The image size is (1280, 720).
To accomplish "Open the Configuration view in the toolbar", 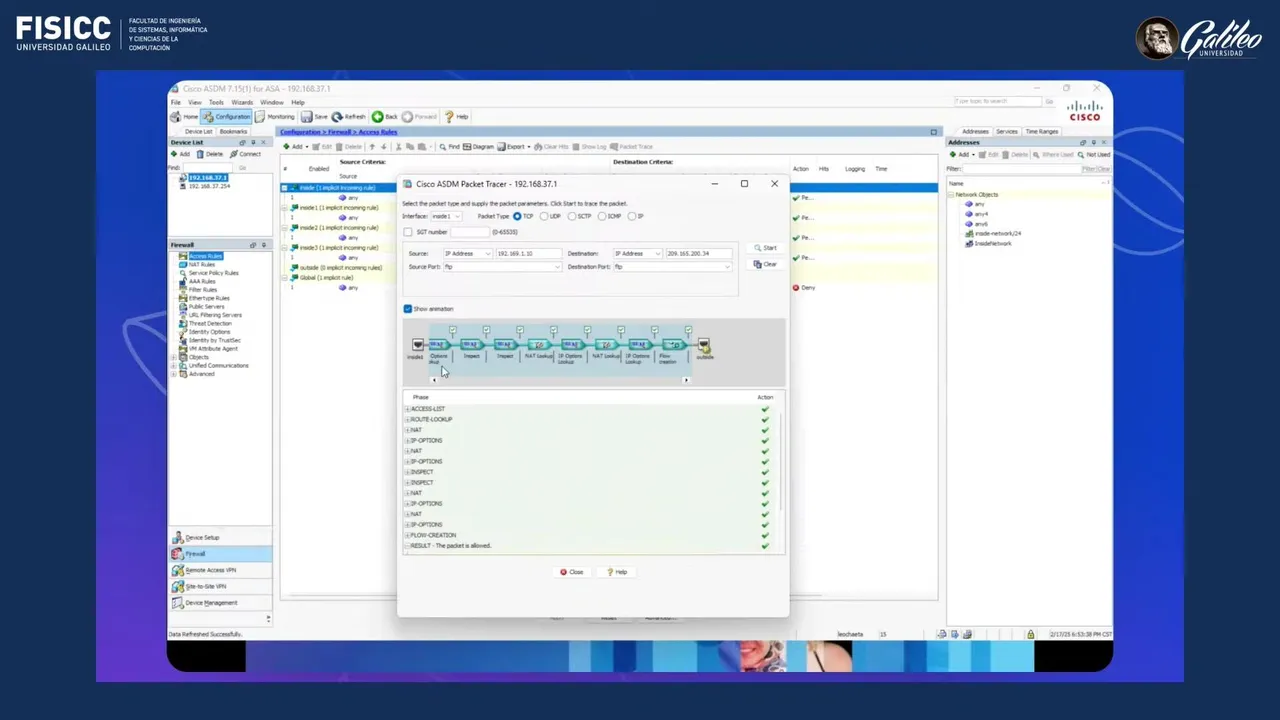I will (227, 117).
